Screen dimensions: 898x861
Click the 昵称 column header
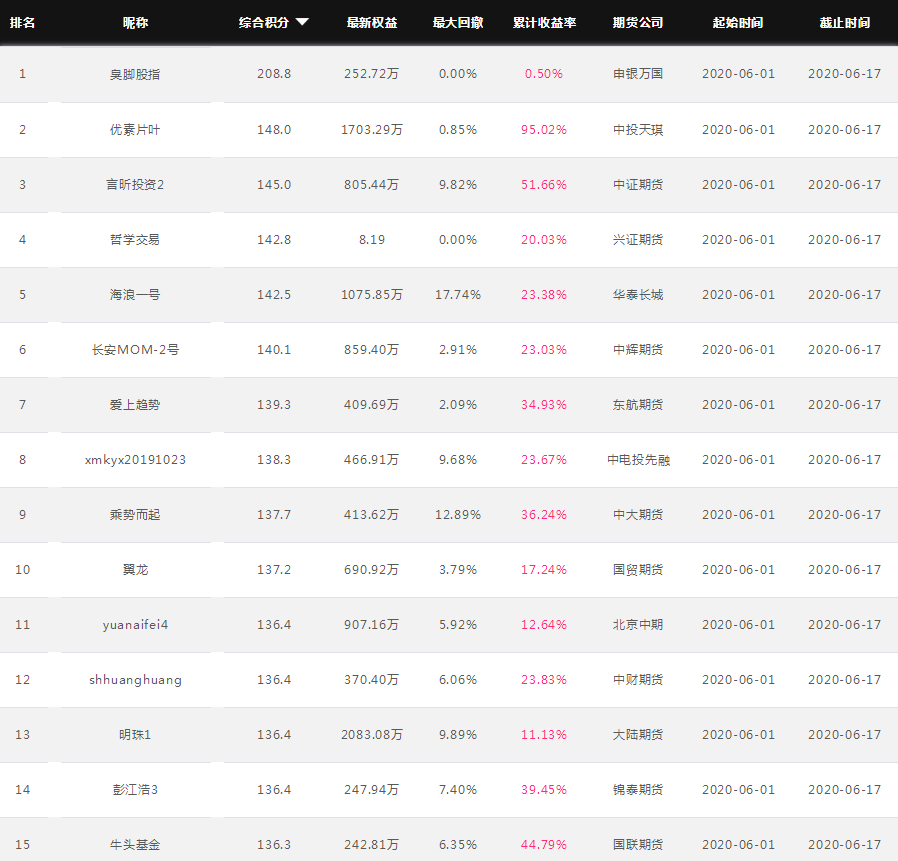click(x=135, y=22)
